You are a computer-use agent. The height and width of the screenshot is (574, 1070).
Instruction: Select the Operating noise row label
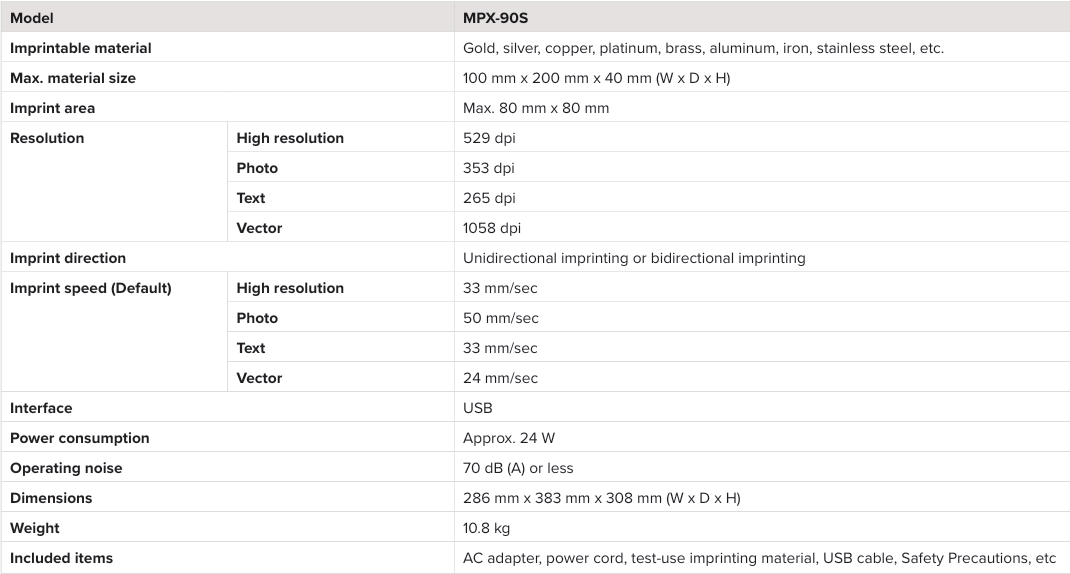[66, 468]
